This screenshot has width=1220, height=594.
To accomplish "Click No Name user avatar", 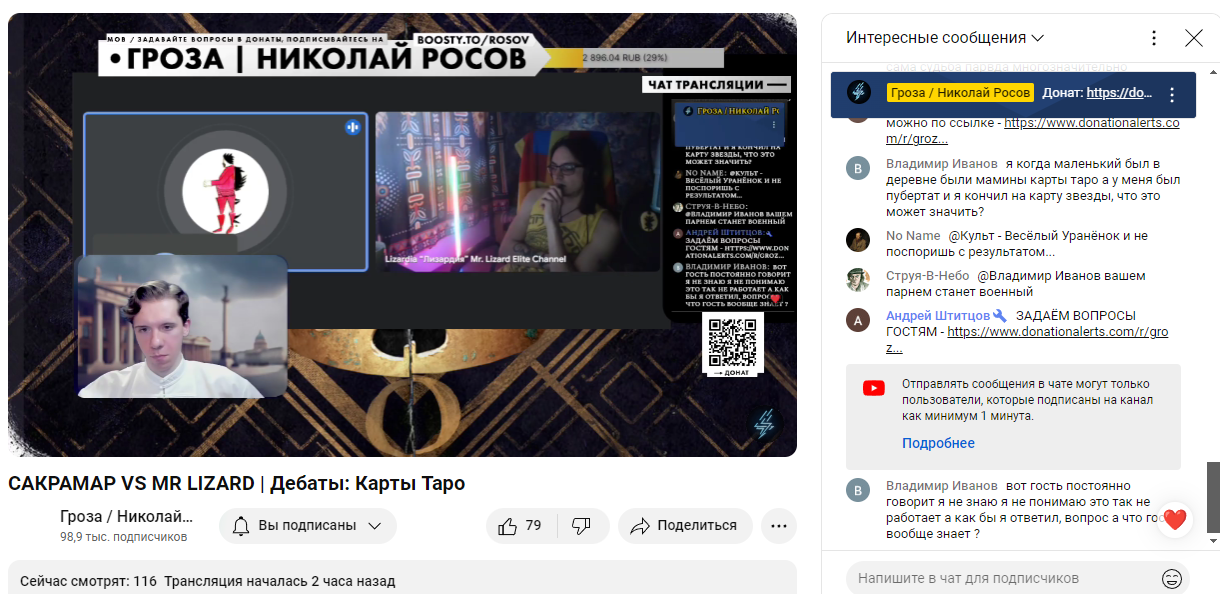I will pos(858,239).
